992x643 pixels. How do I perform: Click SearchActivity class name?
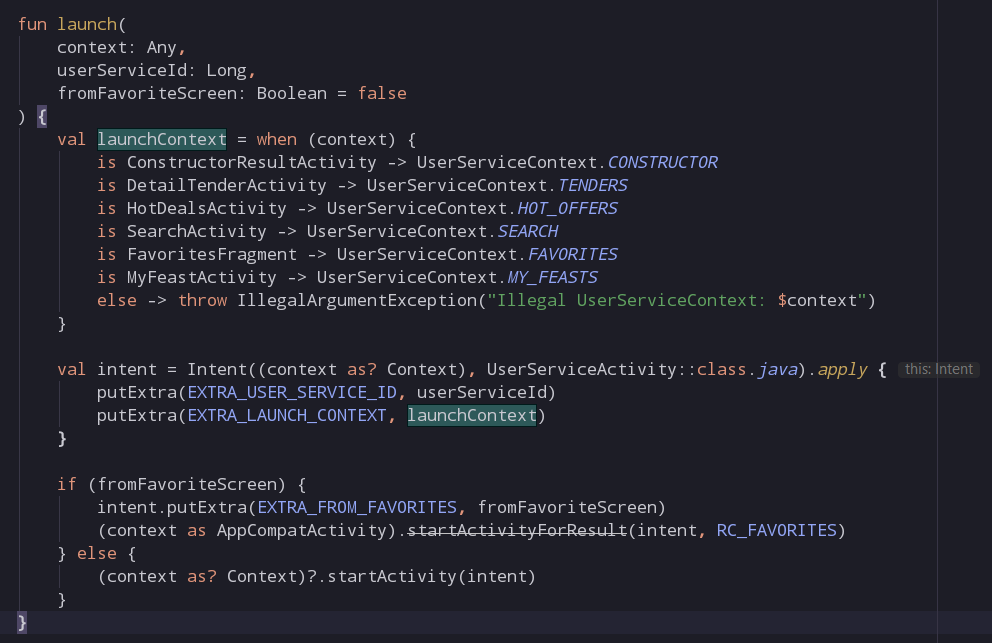pyautogui.click(x=196, y=232)
